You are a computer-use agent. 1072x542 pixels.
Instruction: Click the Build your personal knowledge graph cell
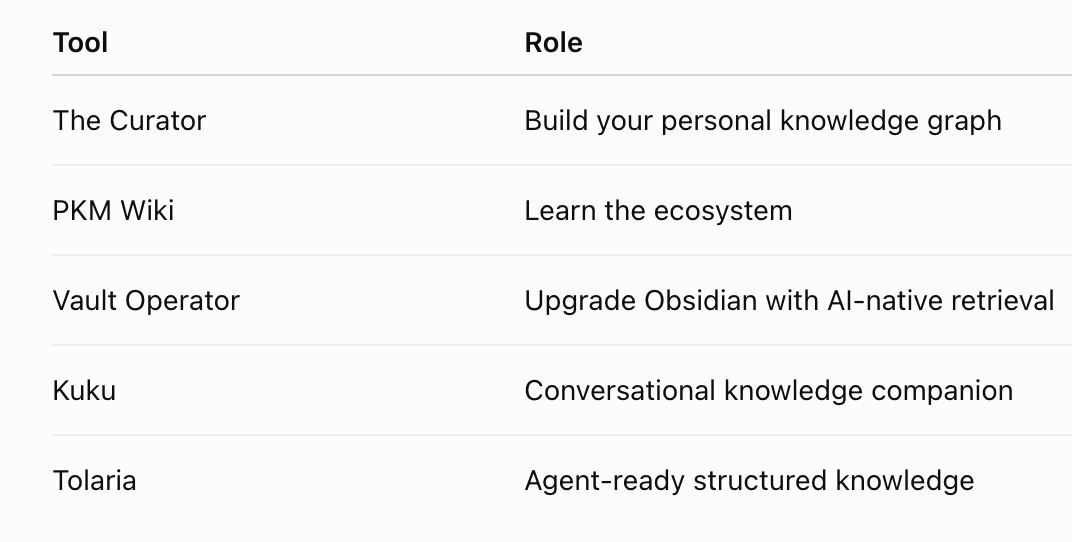coord(763,121)
